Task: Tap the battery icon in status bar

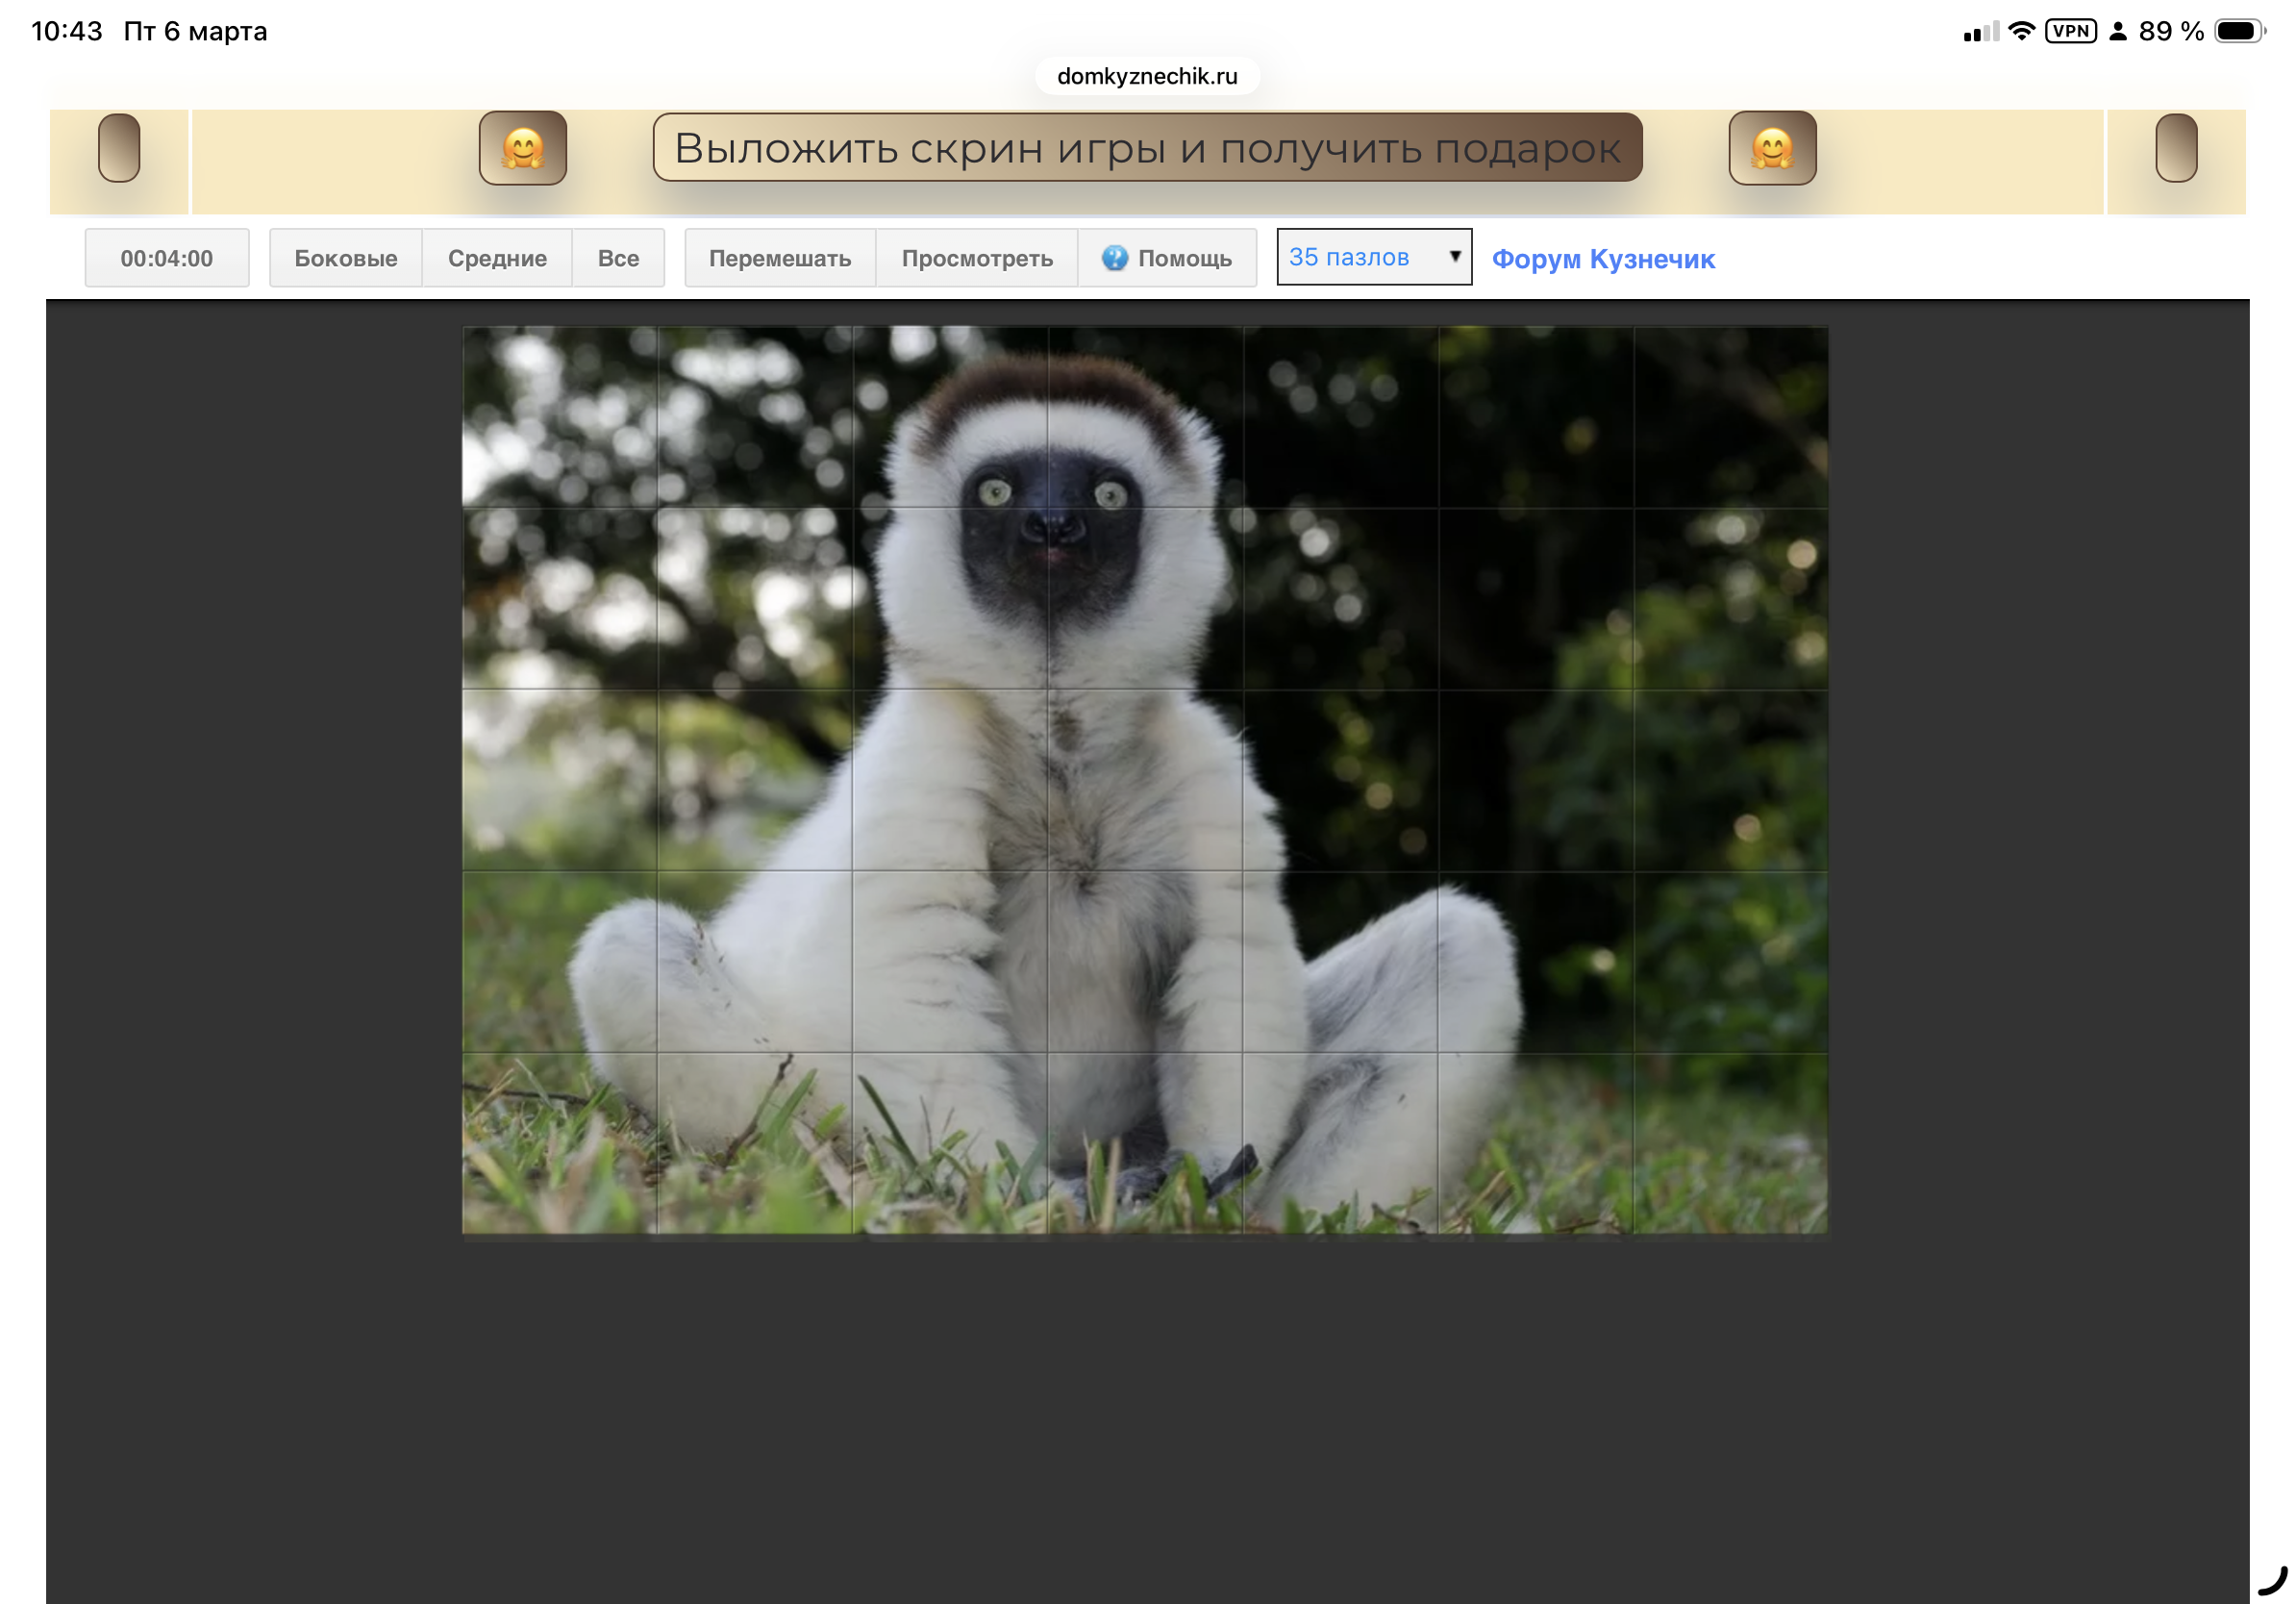Action: pyautogui.click(x=2238, y=31)
